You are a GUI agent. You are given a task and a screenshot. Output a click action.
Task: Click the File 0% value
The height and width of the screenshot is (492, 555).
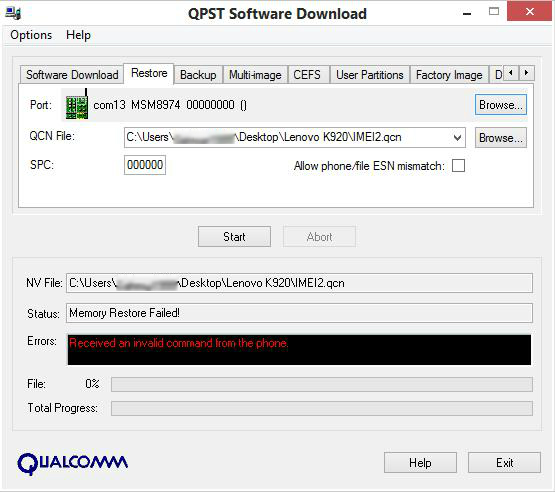click(92, 384)
